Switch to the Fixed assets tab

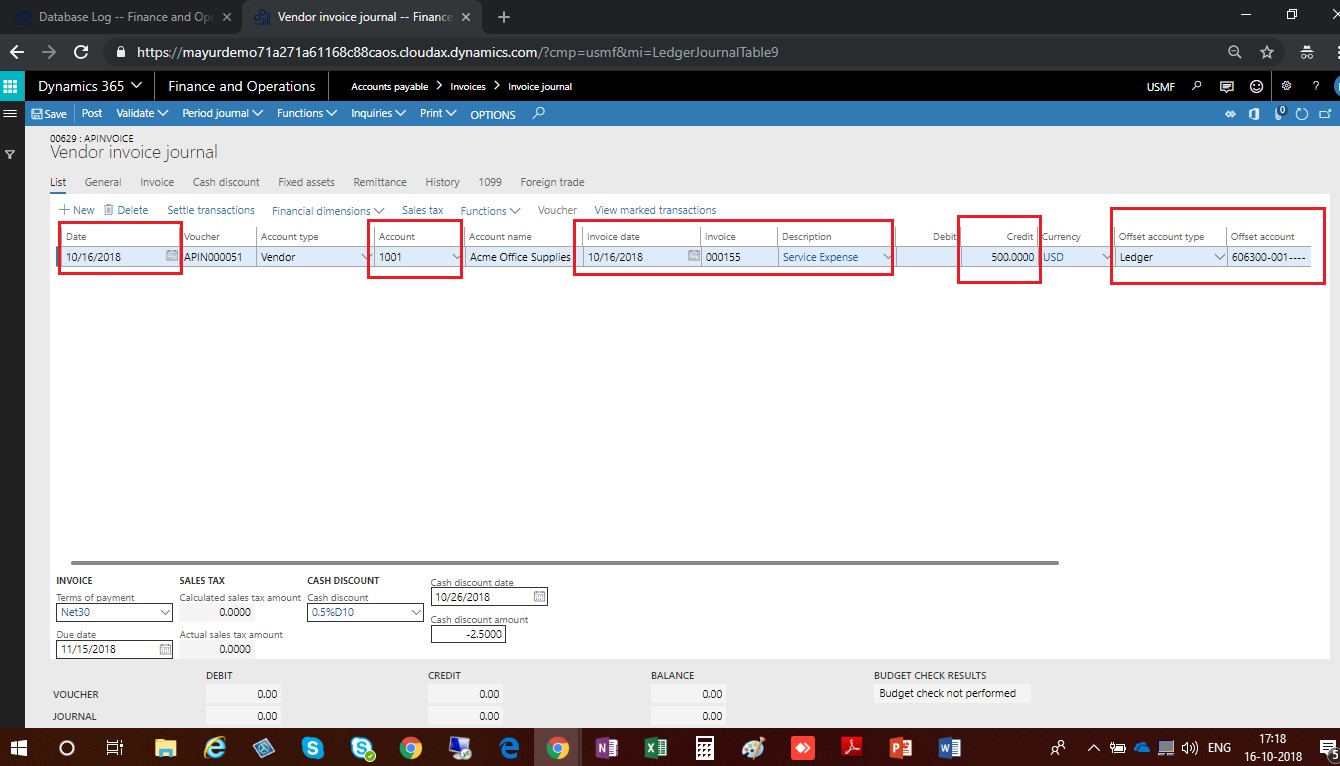pyautogui.click(x=306, y=182)
